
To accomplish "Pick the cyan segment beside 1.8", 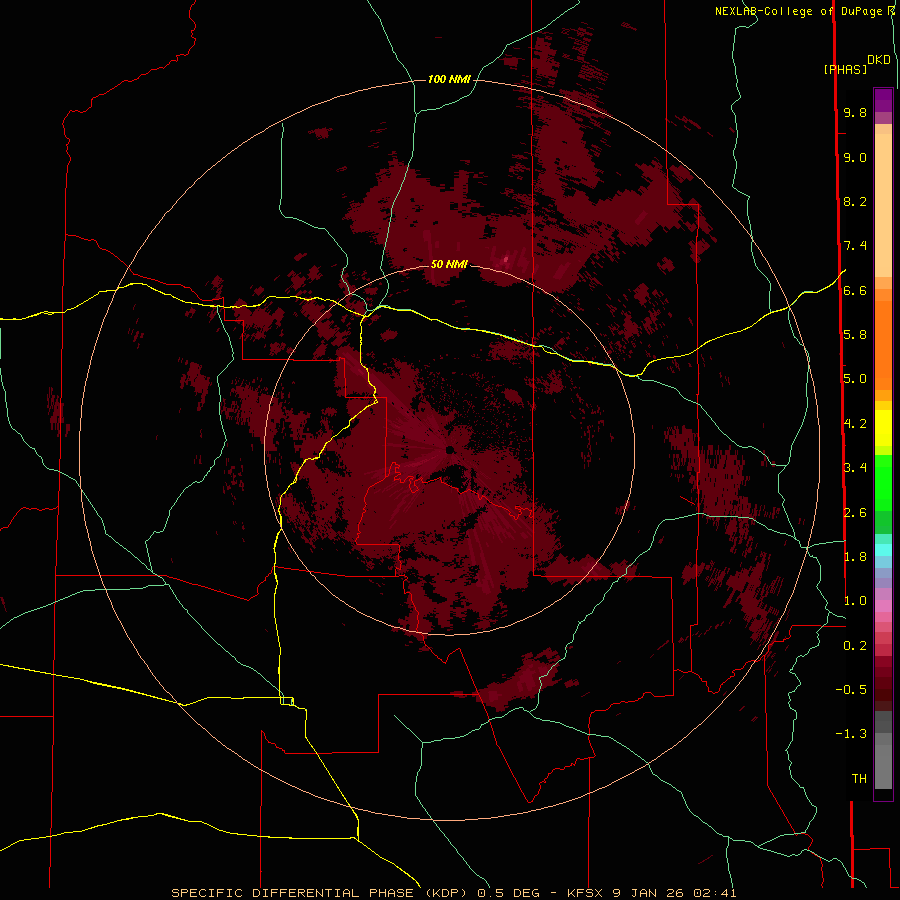I will pos(883,550).
